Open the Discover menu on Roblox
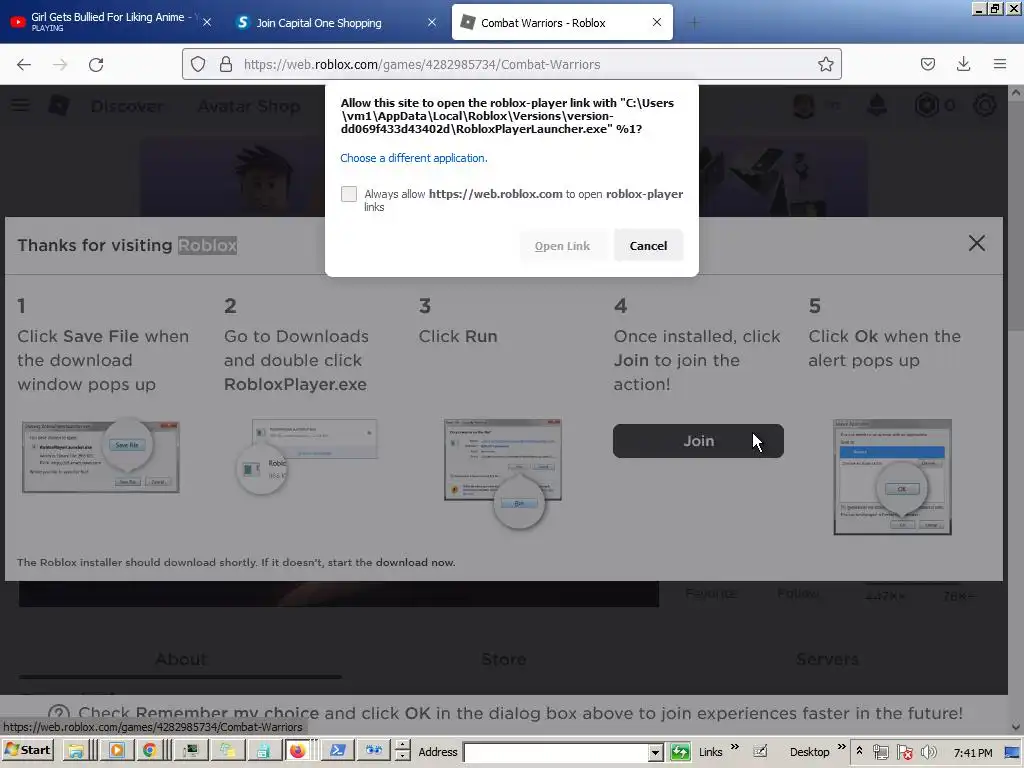Image resolution: width=1024 pixels, height=768 pixels. (127, 106)
